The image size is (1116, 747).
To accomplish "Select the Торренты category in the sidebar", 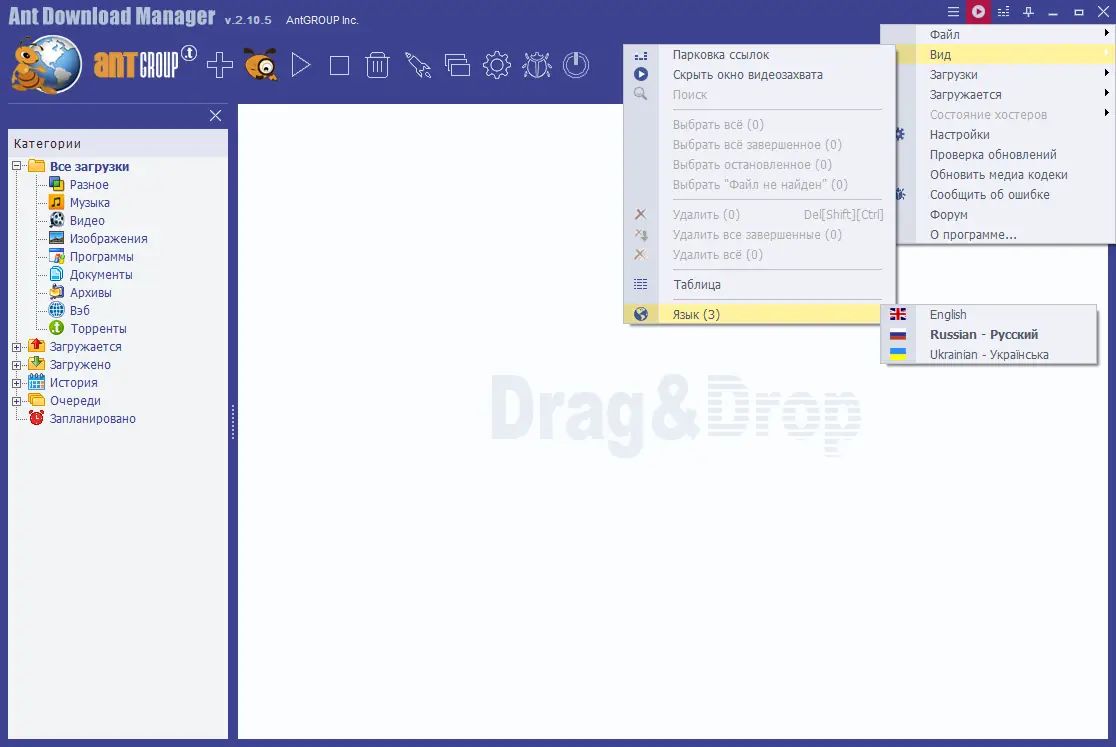I will pos(101,328).
